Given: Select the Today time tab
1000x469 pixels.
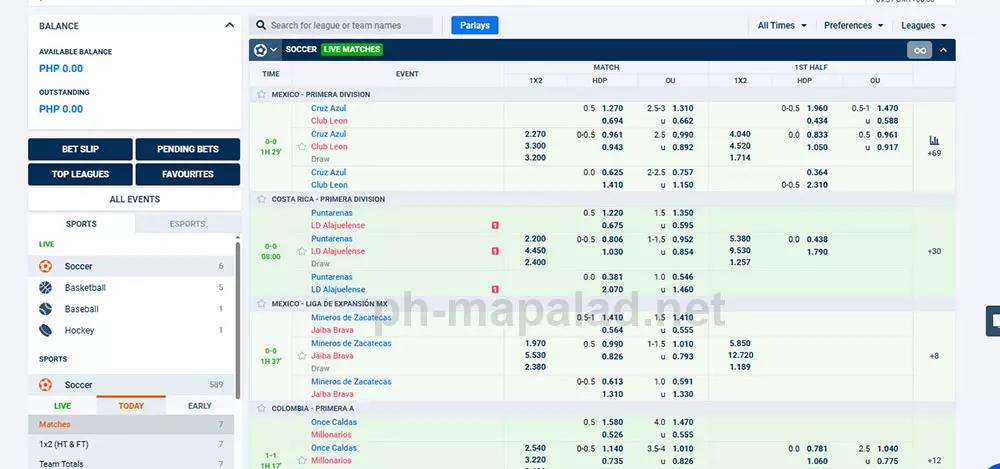Looking at the screenshot, I should click(x=131, y=406).
